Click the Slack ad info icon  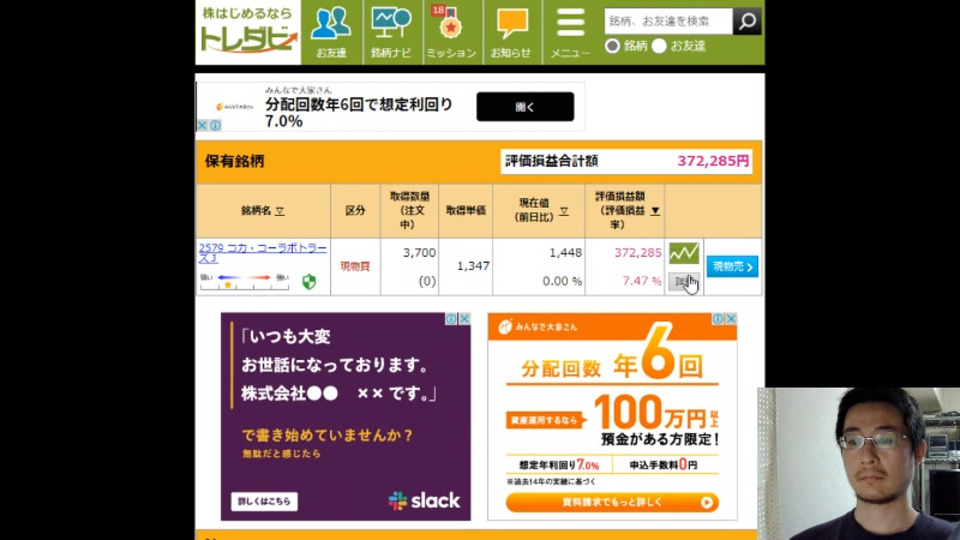(451, 319)
